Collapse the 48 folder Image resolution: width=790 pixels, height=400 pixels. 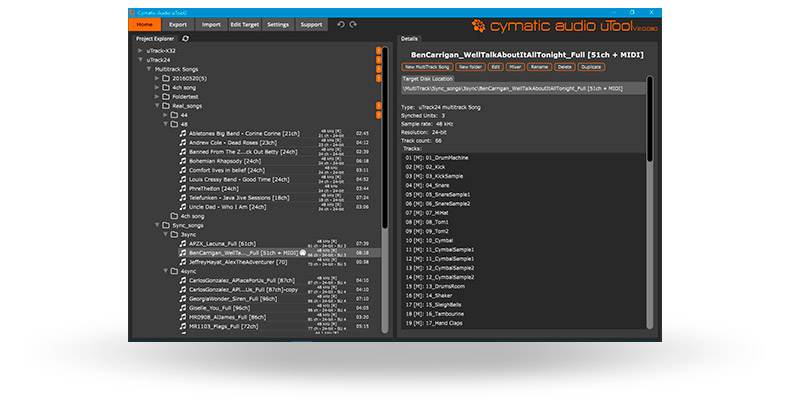pos(165,124)
